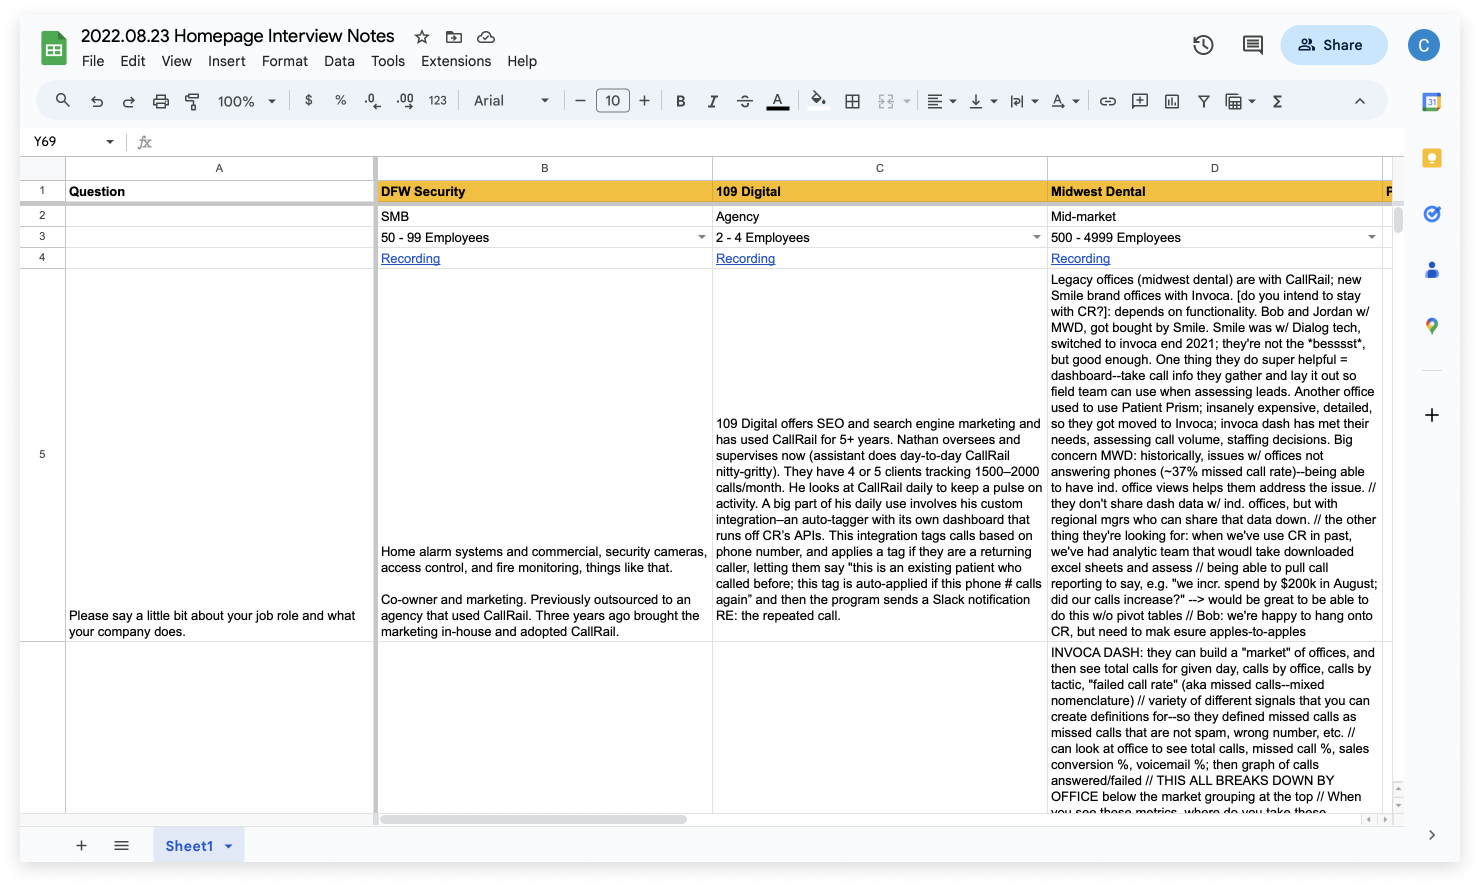This screenshot has height=887, width=1480.
Task: Switch to the Sheet1 tab
Action: click(199, 846)
